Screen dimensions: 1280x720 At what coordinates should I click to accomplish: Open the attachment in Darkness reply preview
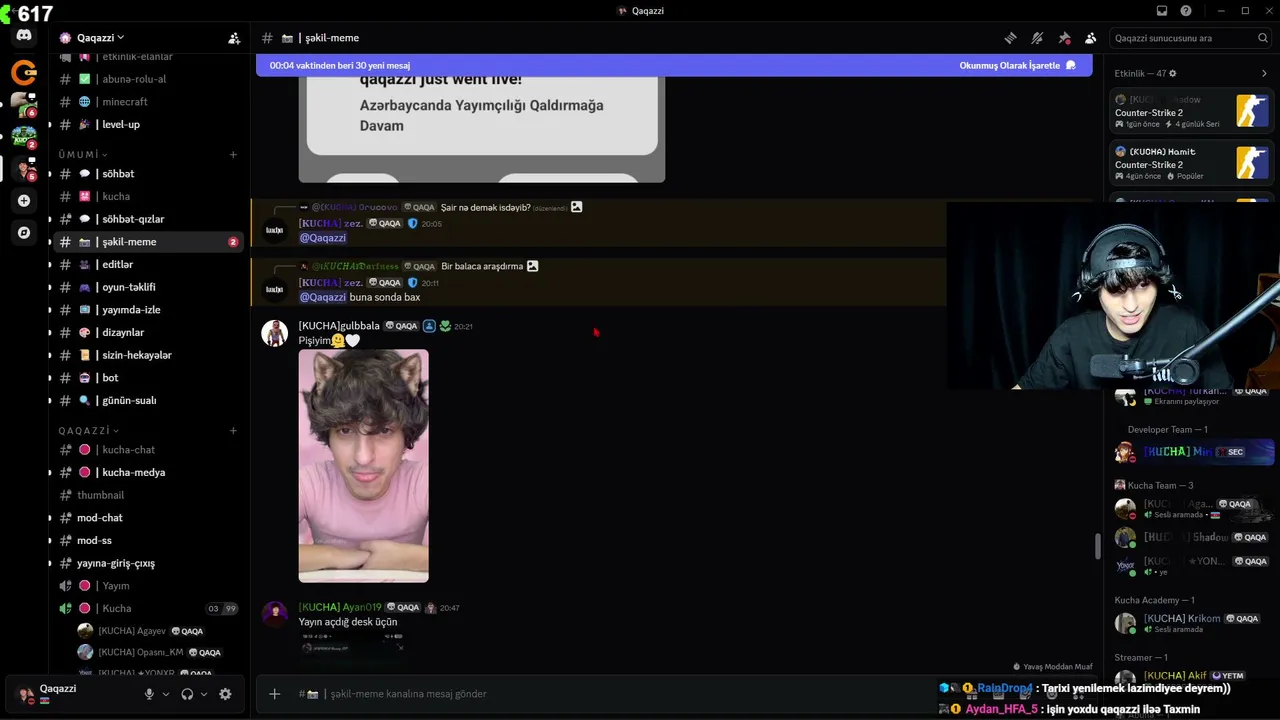532,266
